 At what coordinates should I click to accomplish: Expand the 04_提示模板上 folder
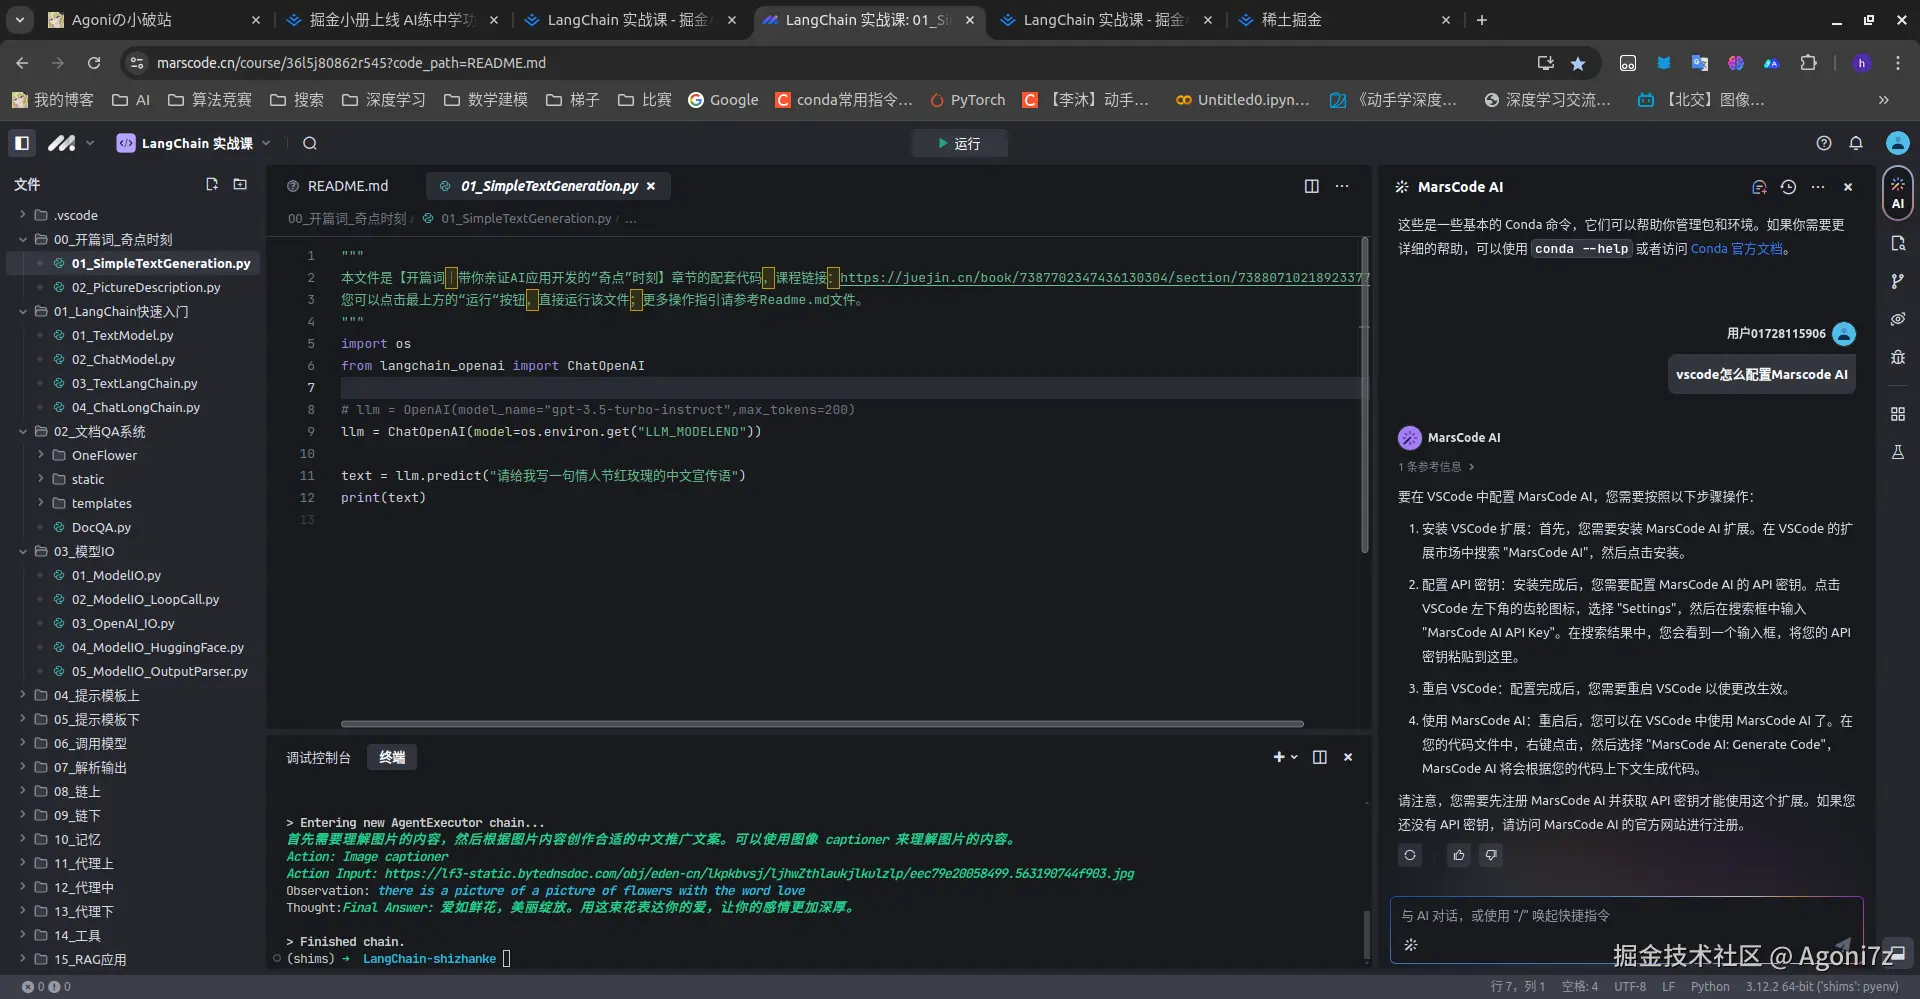coord(96,695)
